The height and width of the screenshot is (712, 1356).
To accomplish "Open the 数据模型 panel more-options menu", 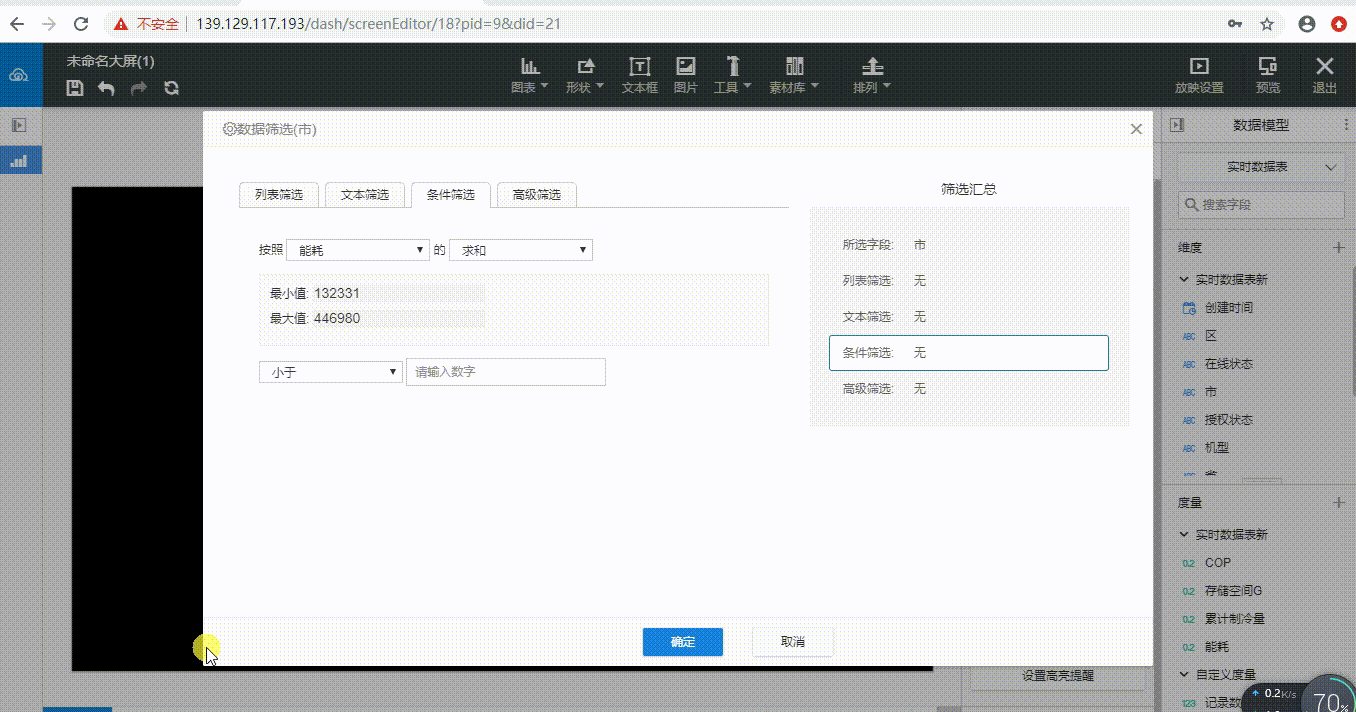I will (1345, 126).
